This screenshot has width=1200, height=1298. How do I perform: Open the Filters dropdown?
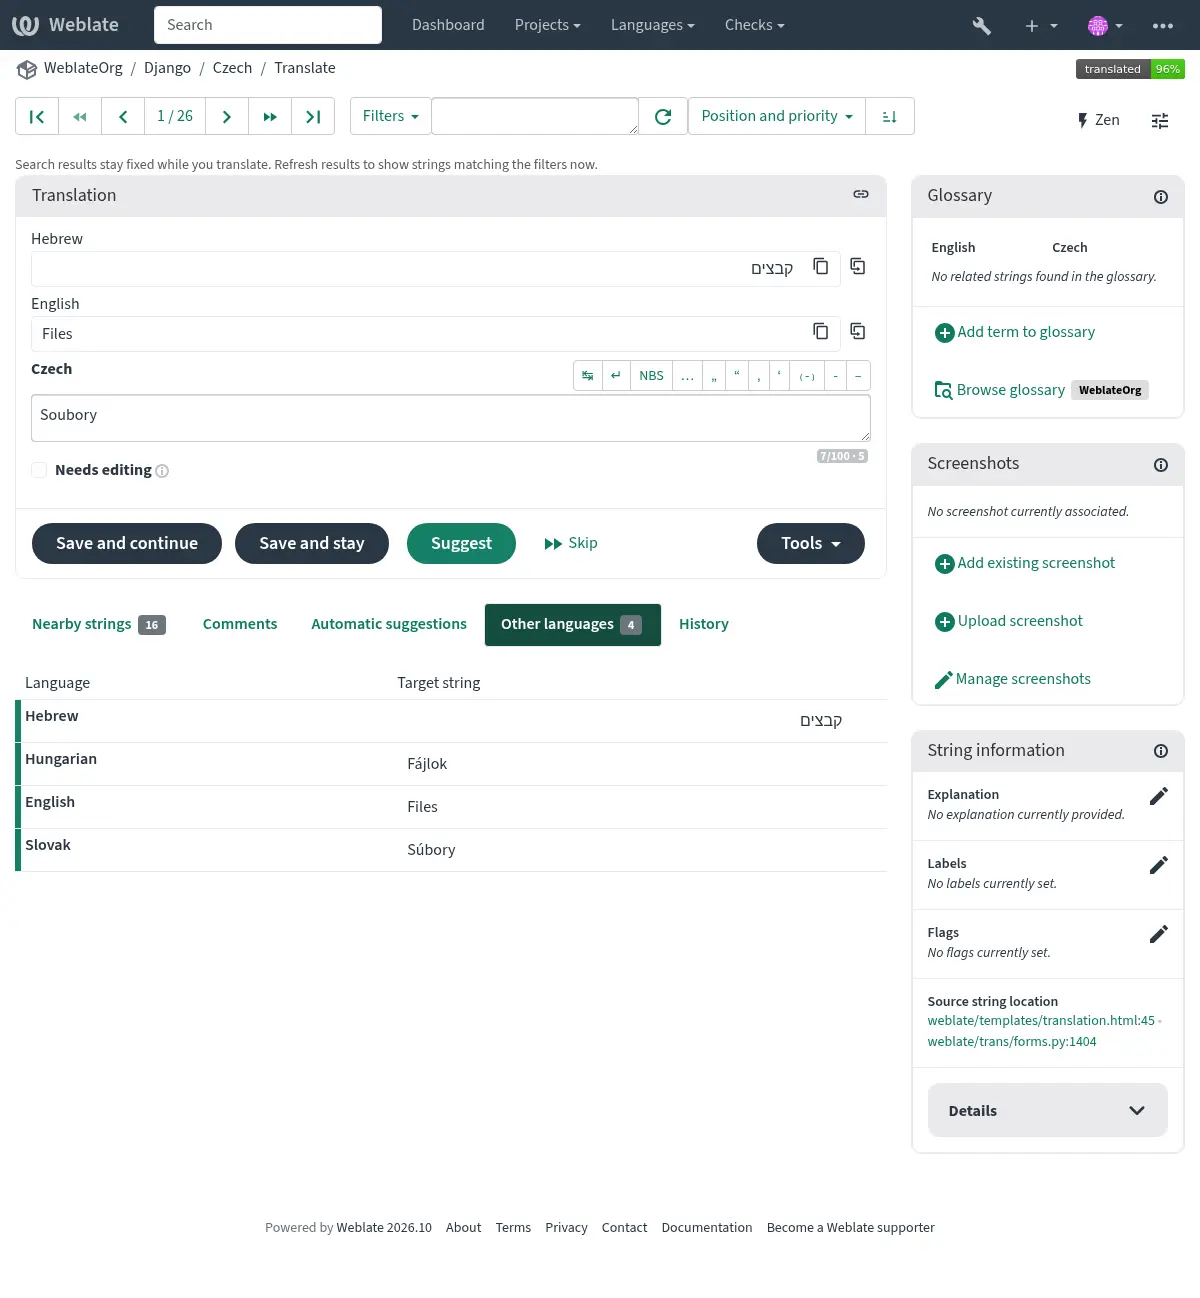click(391, 117)
